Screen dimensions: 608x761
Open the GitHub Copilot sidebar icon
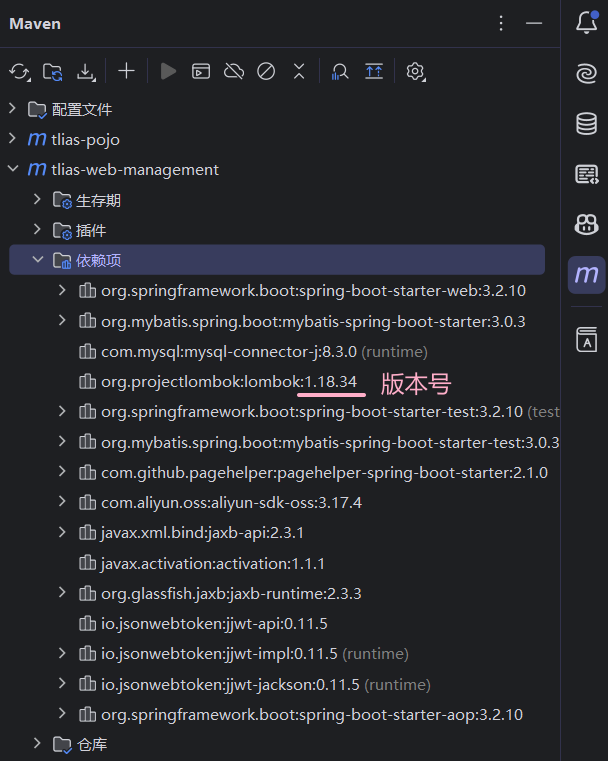point(587,224)
